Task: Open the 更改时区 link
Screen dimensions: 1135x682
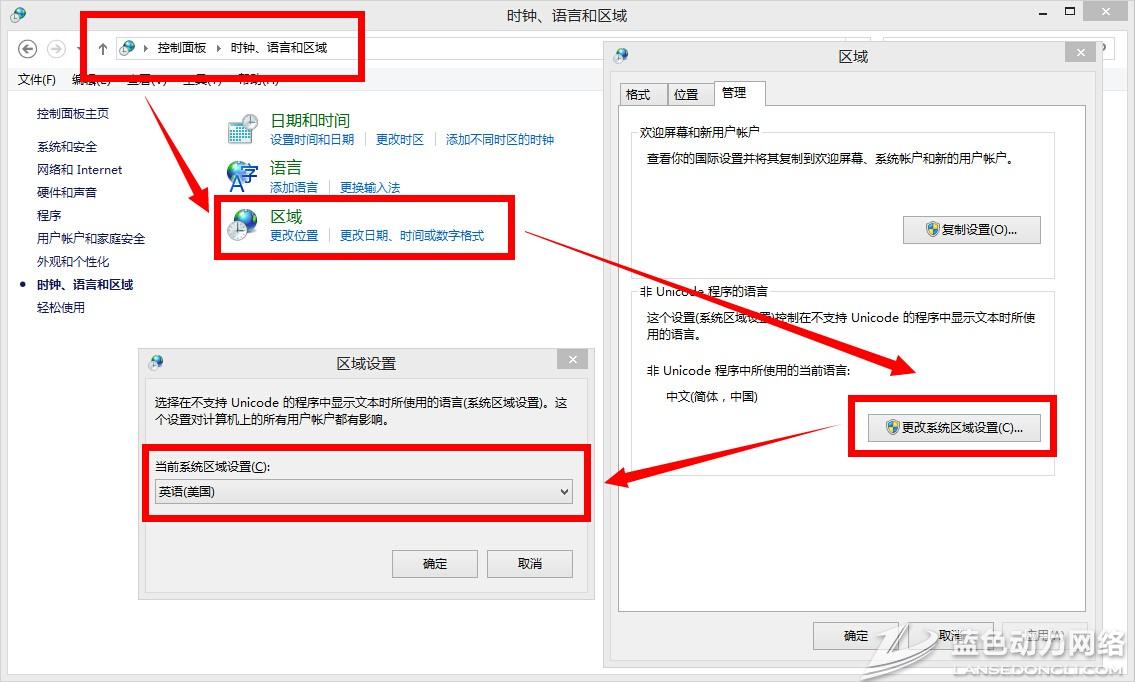Action: 400,140
